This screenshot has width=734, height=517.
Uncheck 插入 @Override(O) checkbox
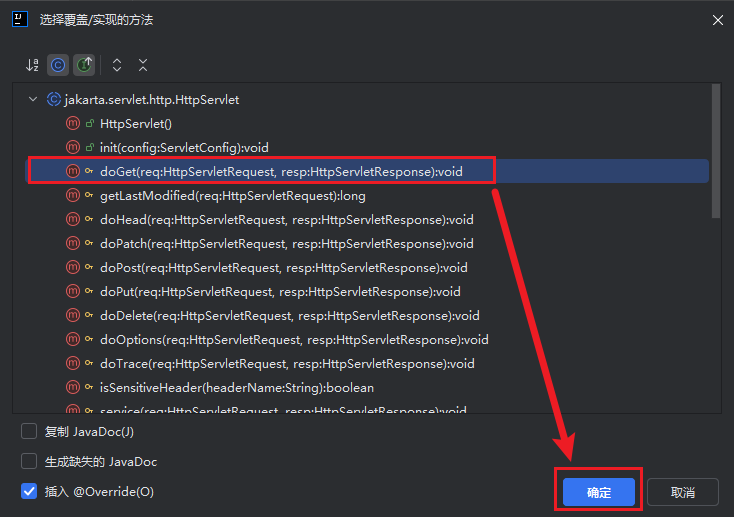(x=29, y=491)
